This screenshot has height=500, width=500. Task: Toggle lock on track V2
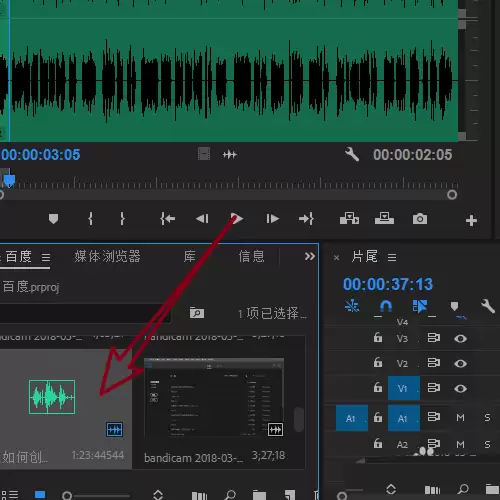[378, 362]
